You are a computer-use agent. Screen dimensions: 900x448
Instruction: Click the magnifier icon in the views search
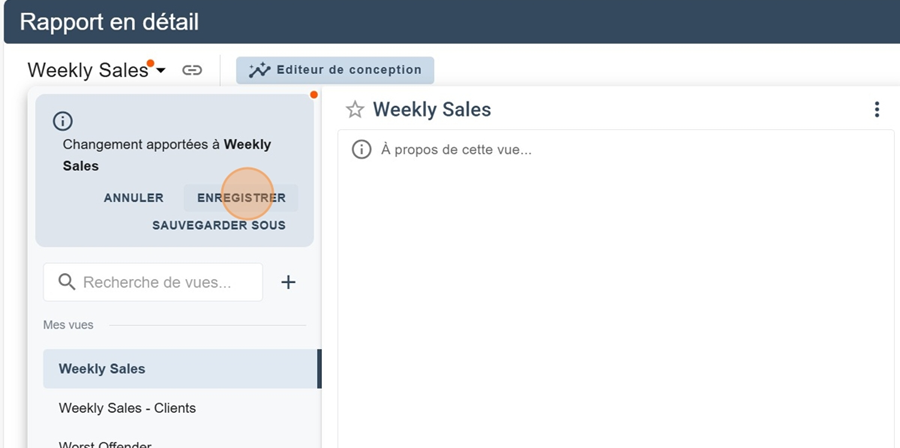click(x=67, y=282)
